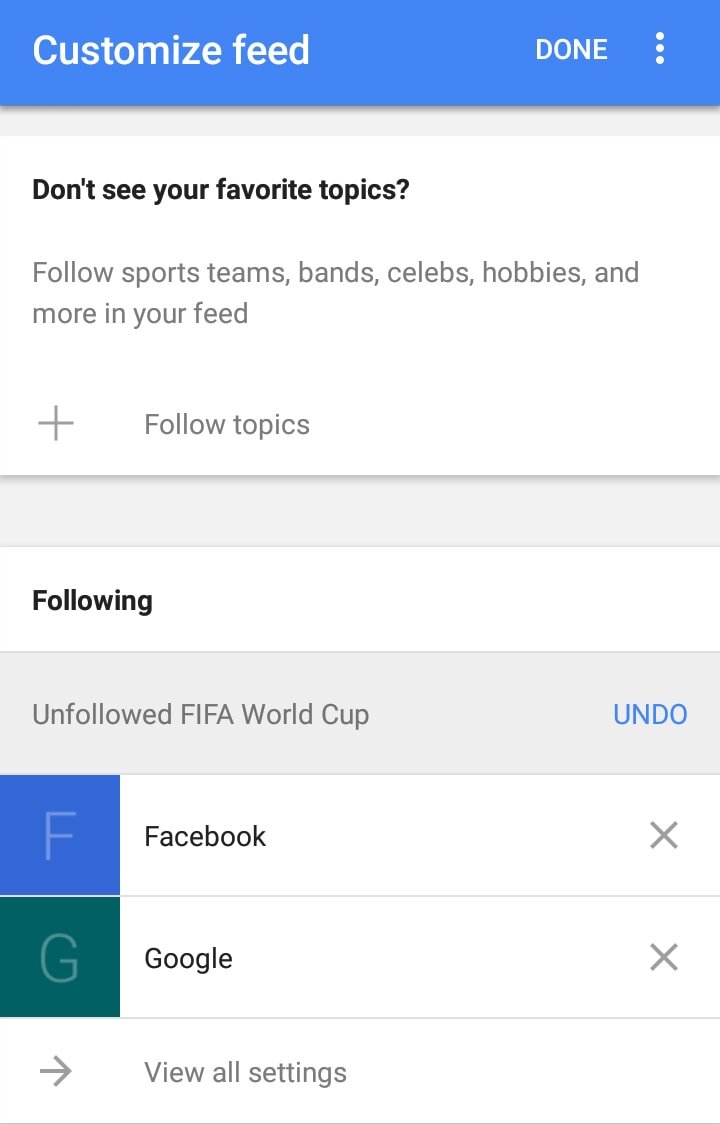Click the arrow icon beside View all settings

56,1072
